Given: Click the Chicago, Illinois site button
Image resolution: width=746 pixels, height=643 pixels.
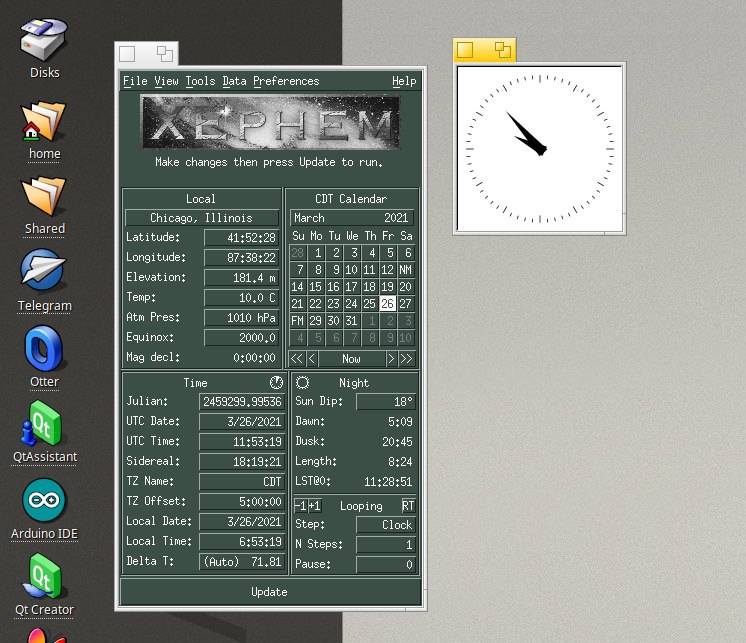Looking at the screenshot, I should (202, 218).
